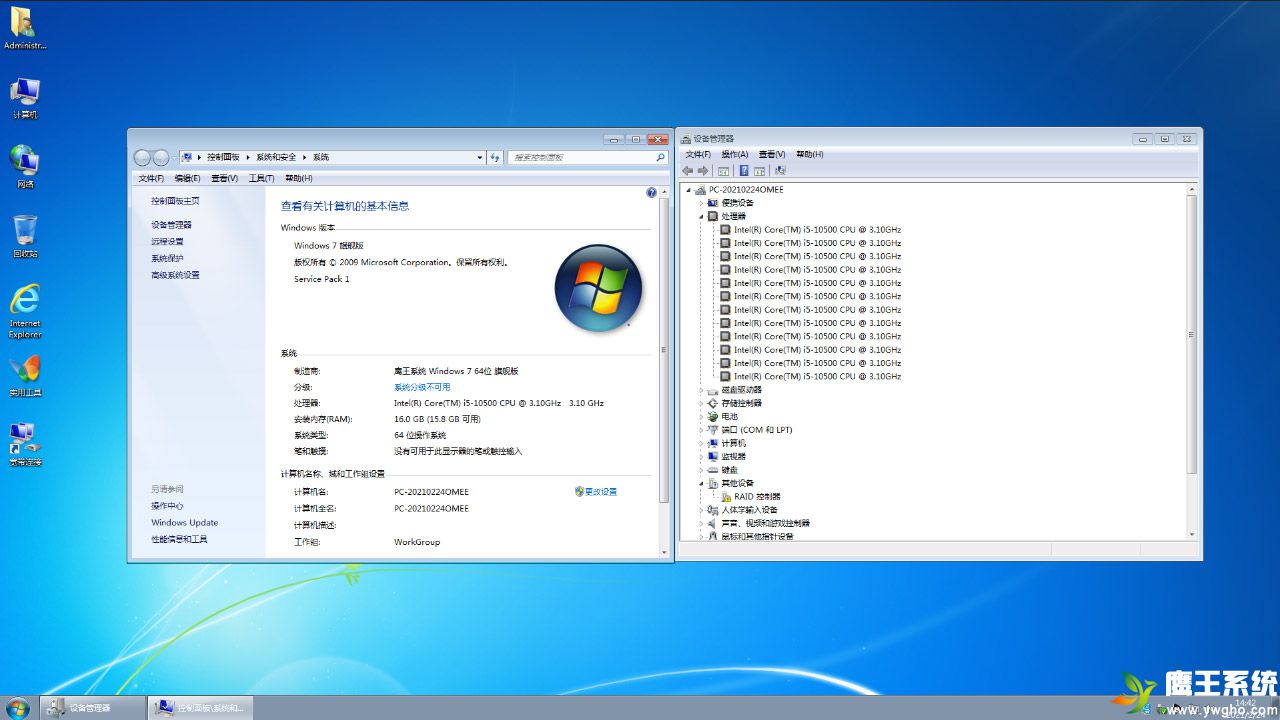Click the 更改设置 link with shield
1280x720 pixels.
596,491
